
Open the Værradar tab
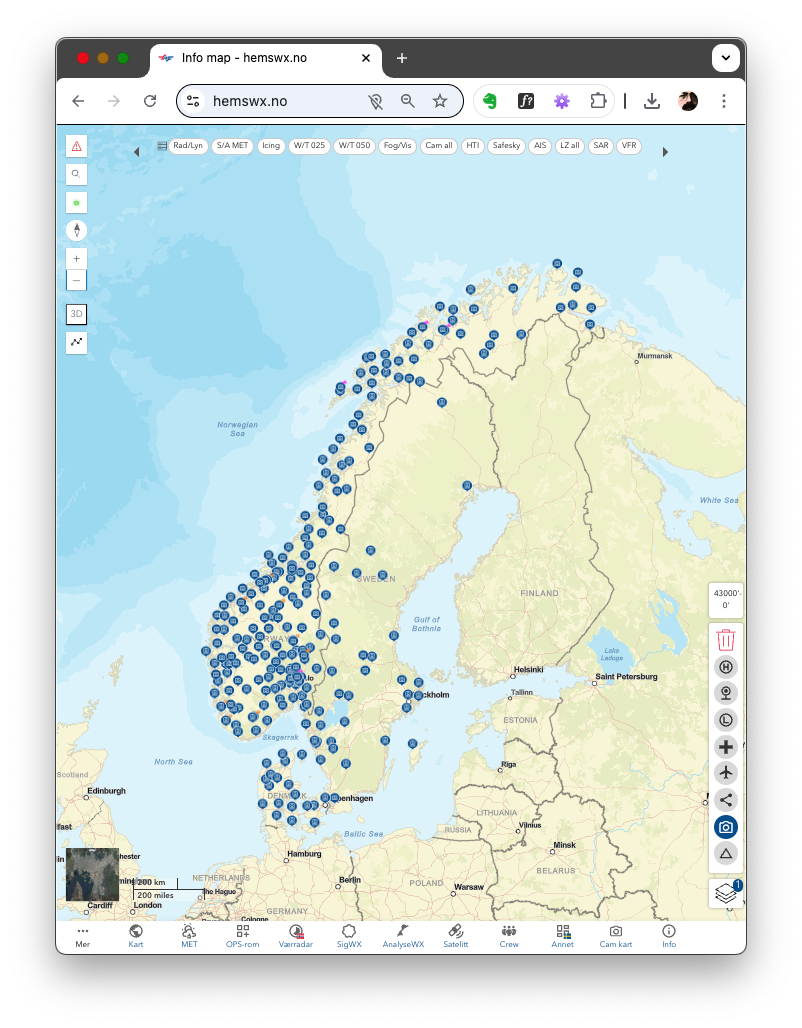296,937
